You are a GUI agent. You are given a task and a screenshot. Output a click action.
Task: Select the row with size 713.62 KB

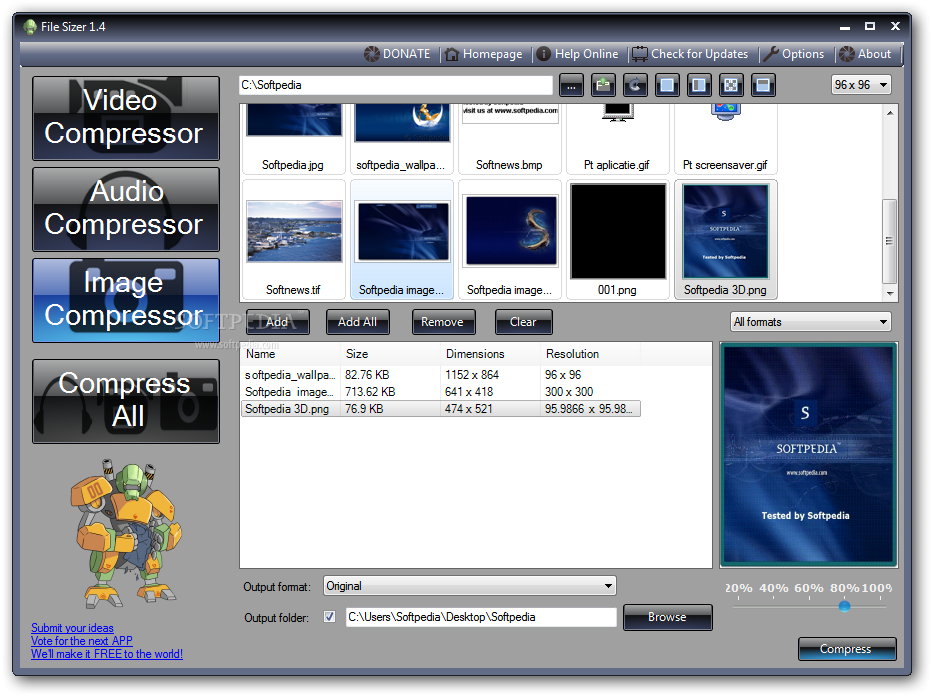click(441, 392)
